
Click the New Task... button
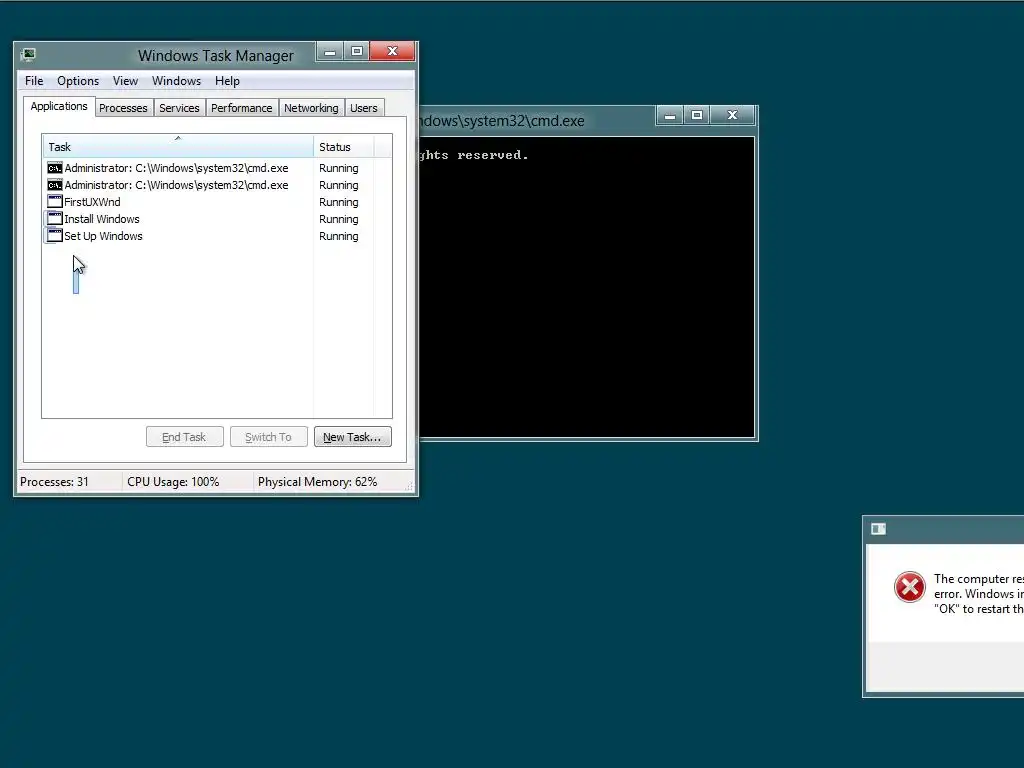(353, 437)
